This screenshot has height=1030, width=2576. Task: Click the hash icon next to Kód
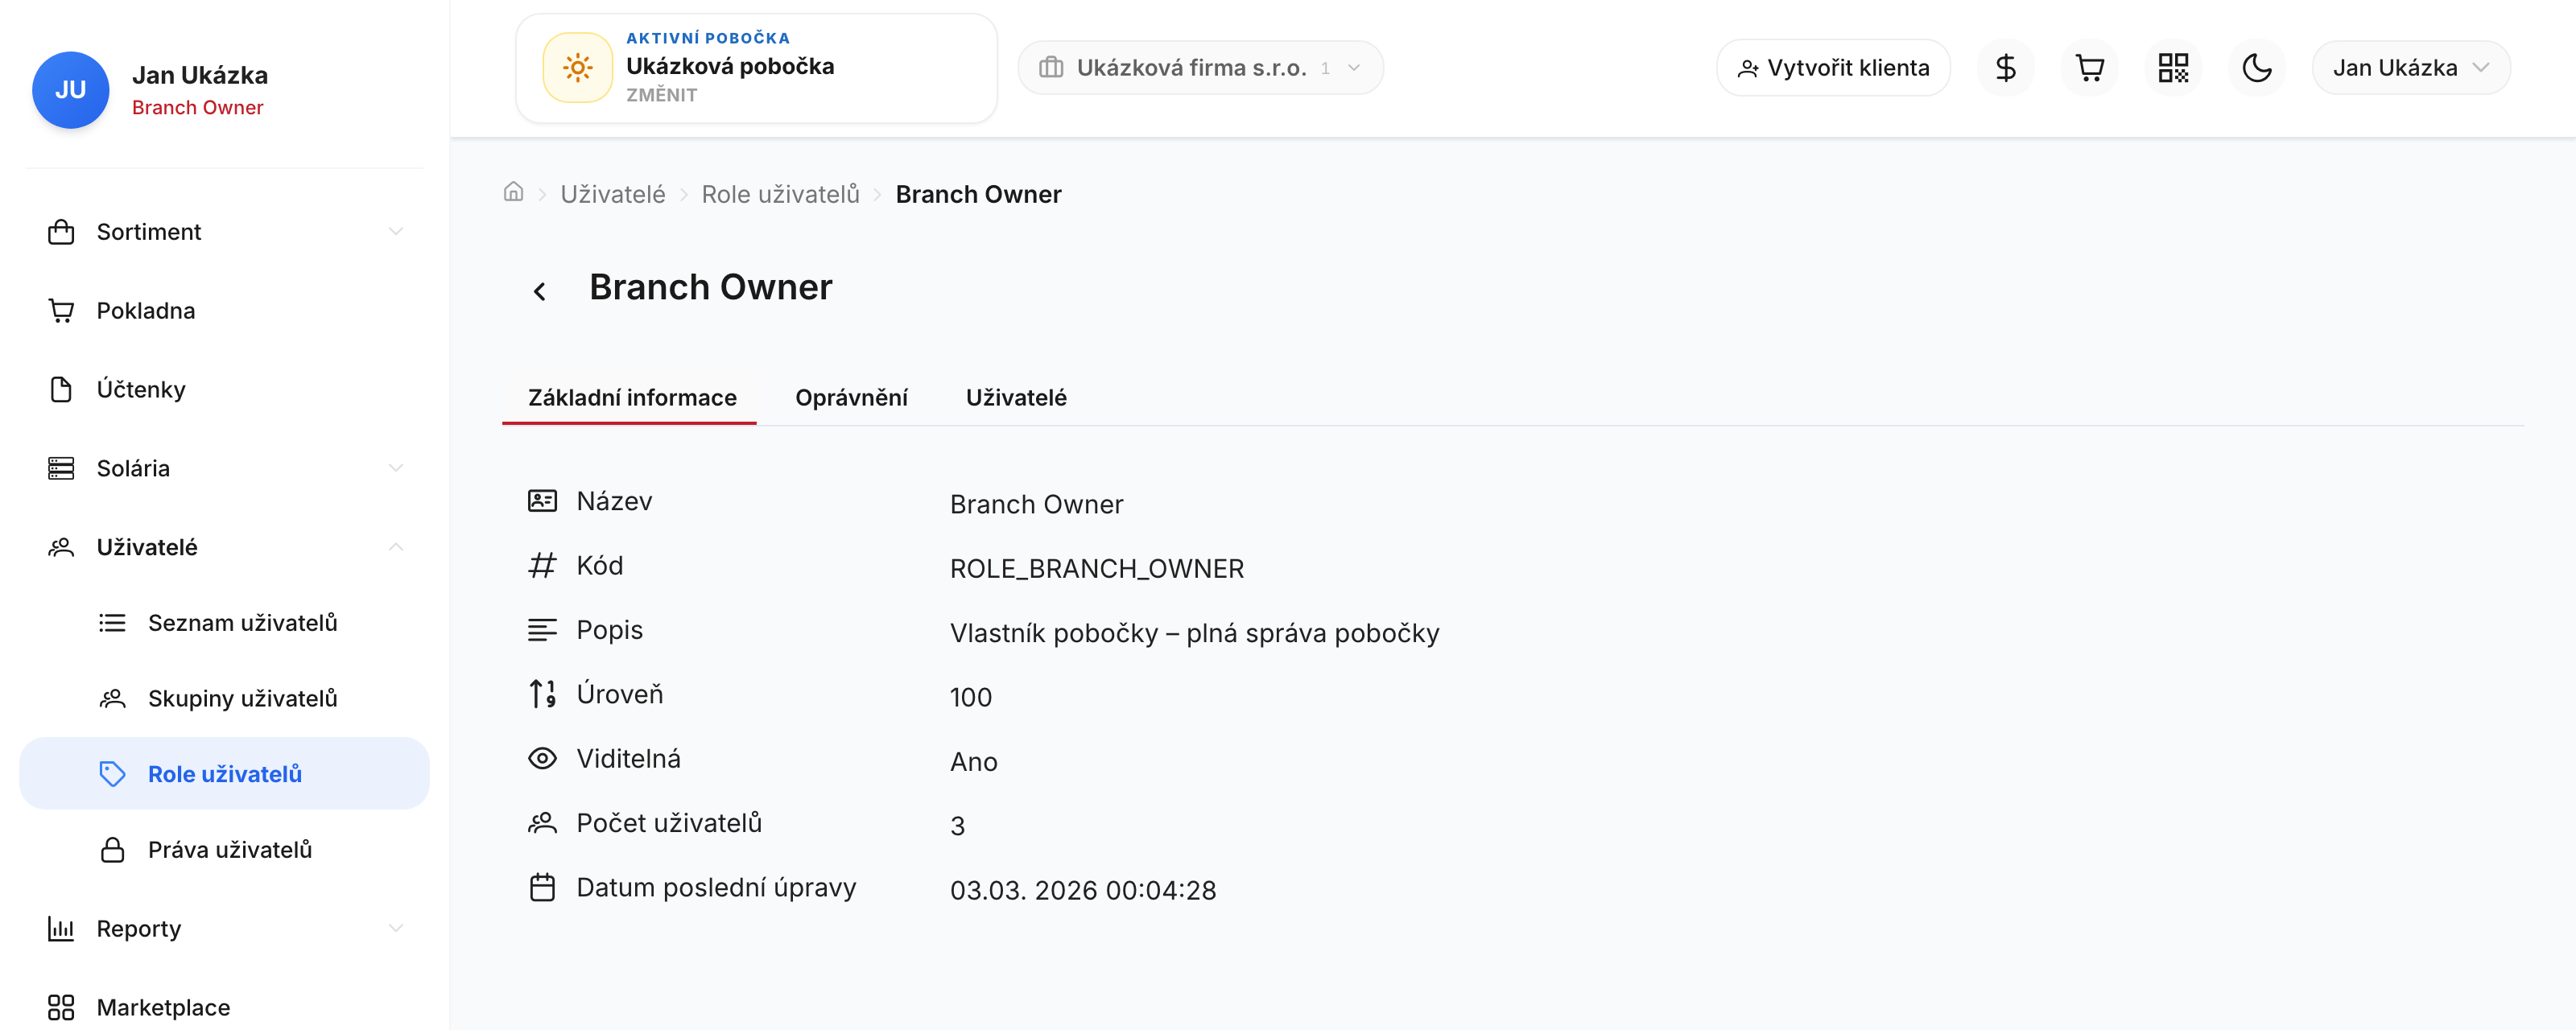point(542,566)
